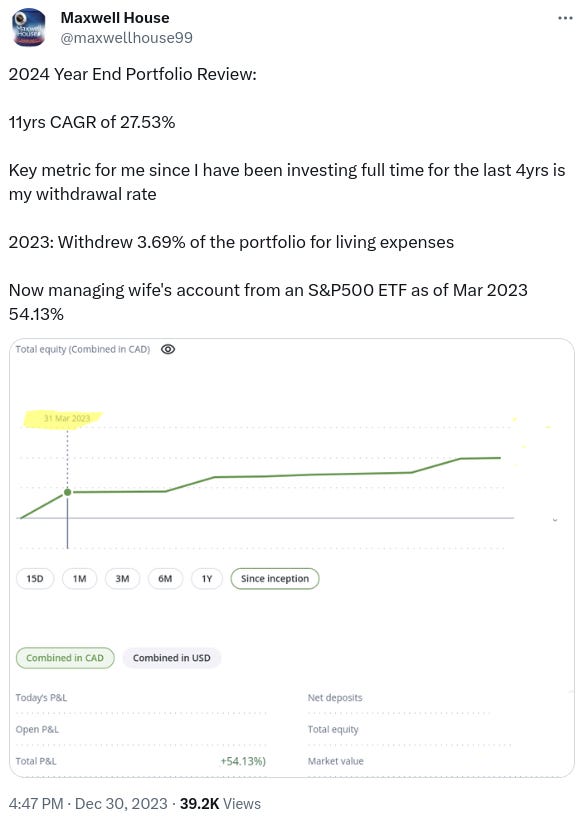The height and width of the screenshot is (824, 588).
Task: Open the Maxwell House display name link
Action: click(x=115, y=18)
